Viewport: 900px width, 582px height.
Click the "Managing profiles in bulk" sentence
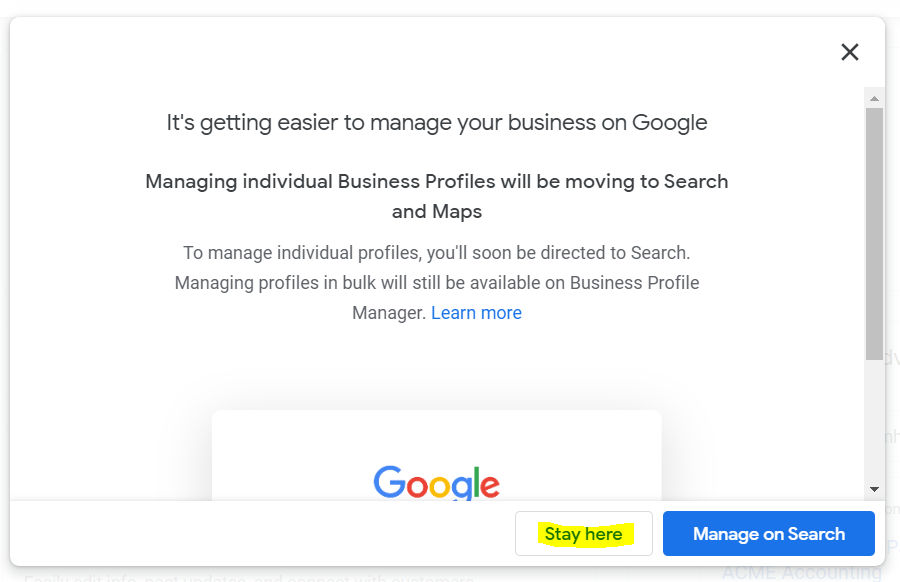[x=437, y=283]
